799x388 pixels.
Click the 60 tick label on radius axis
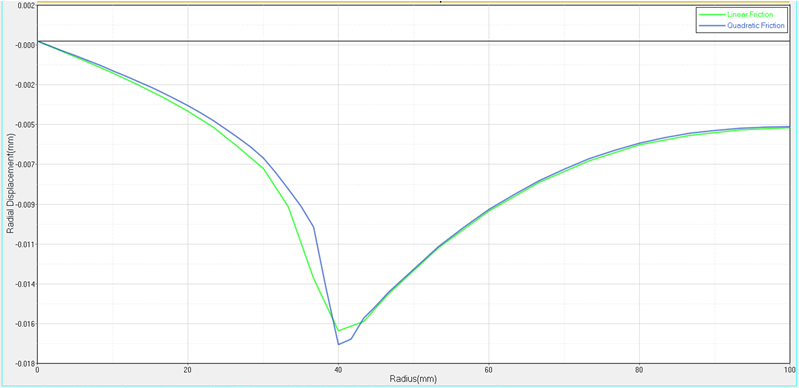pyautogui.click(x=489, y=370)
